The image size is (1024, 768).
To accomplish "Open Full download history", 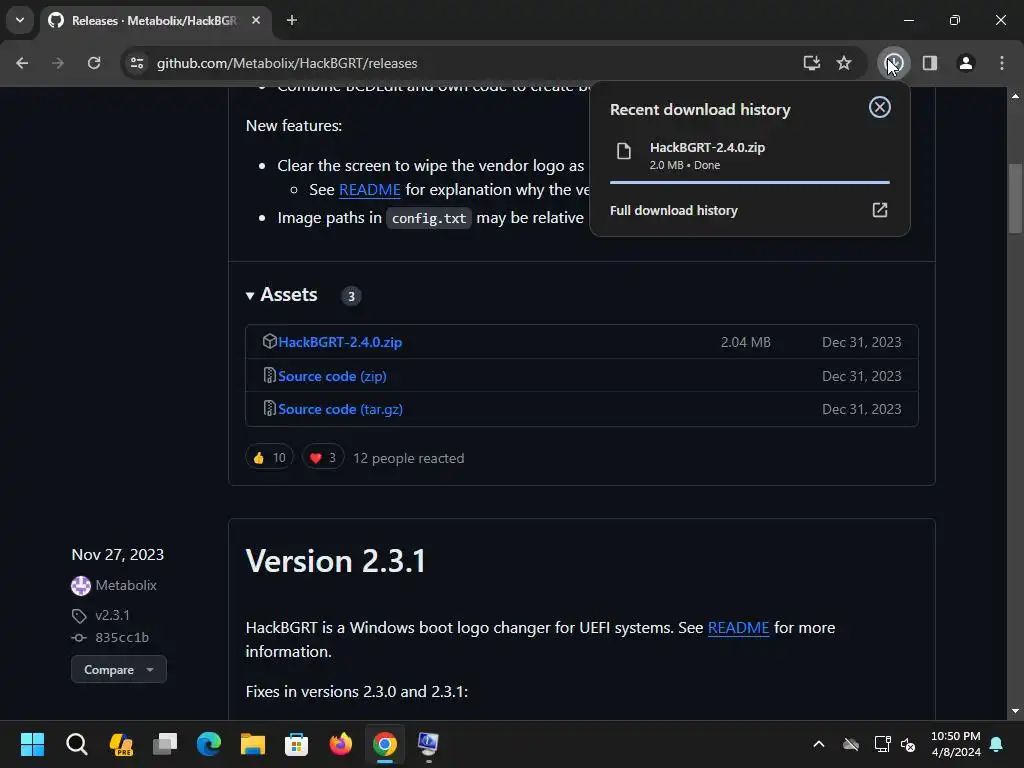I will click(x=673, y=210).
